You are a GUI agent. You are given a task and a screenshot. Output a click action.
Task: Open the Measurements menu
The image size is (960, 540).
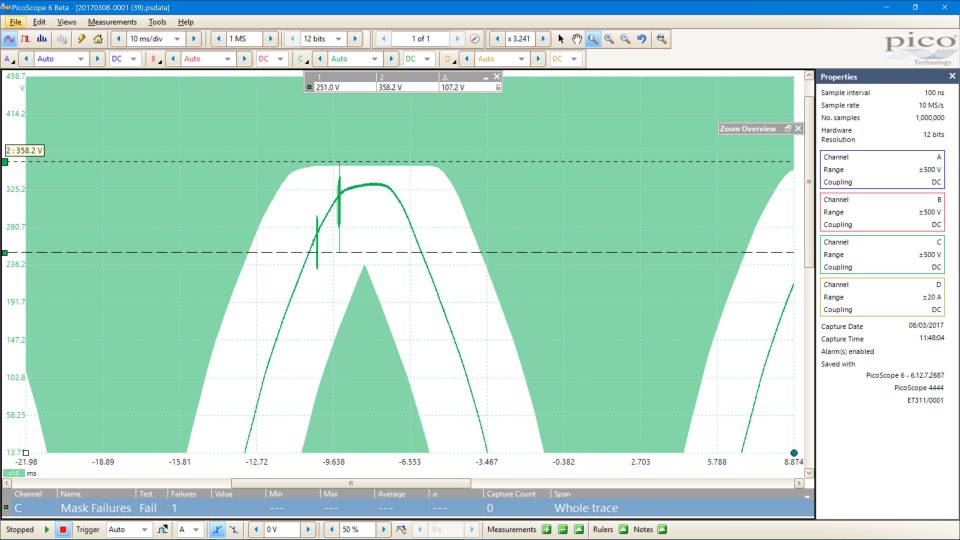[112, 21]
